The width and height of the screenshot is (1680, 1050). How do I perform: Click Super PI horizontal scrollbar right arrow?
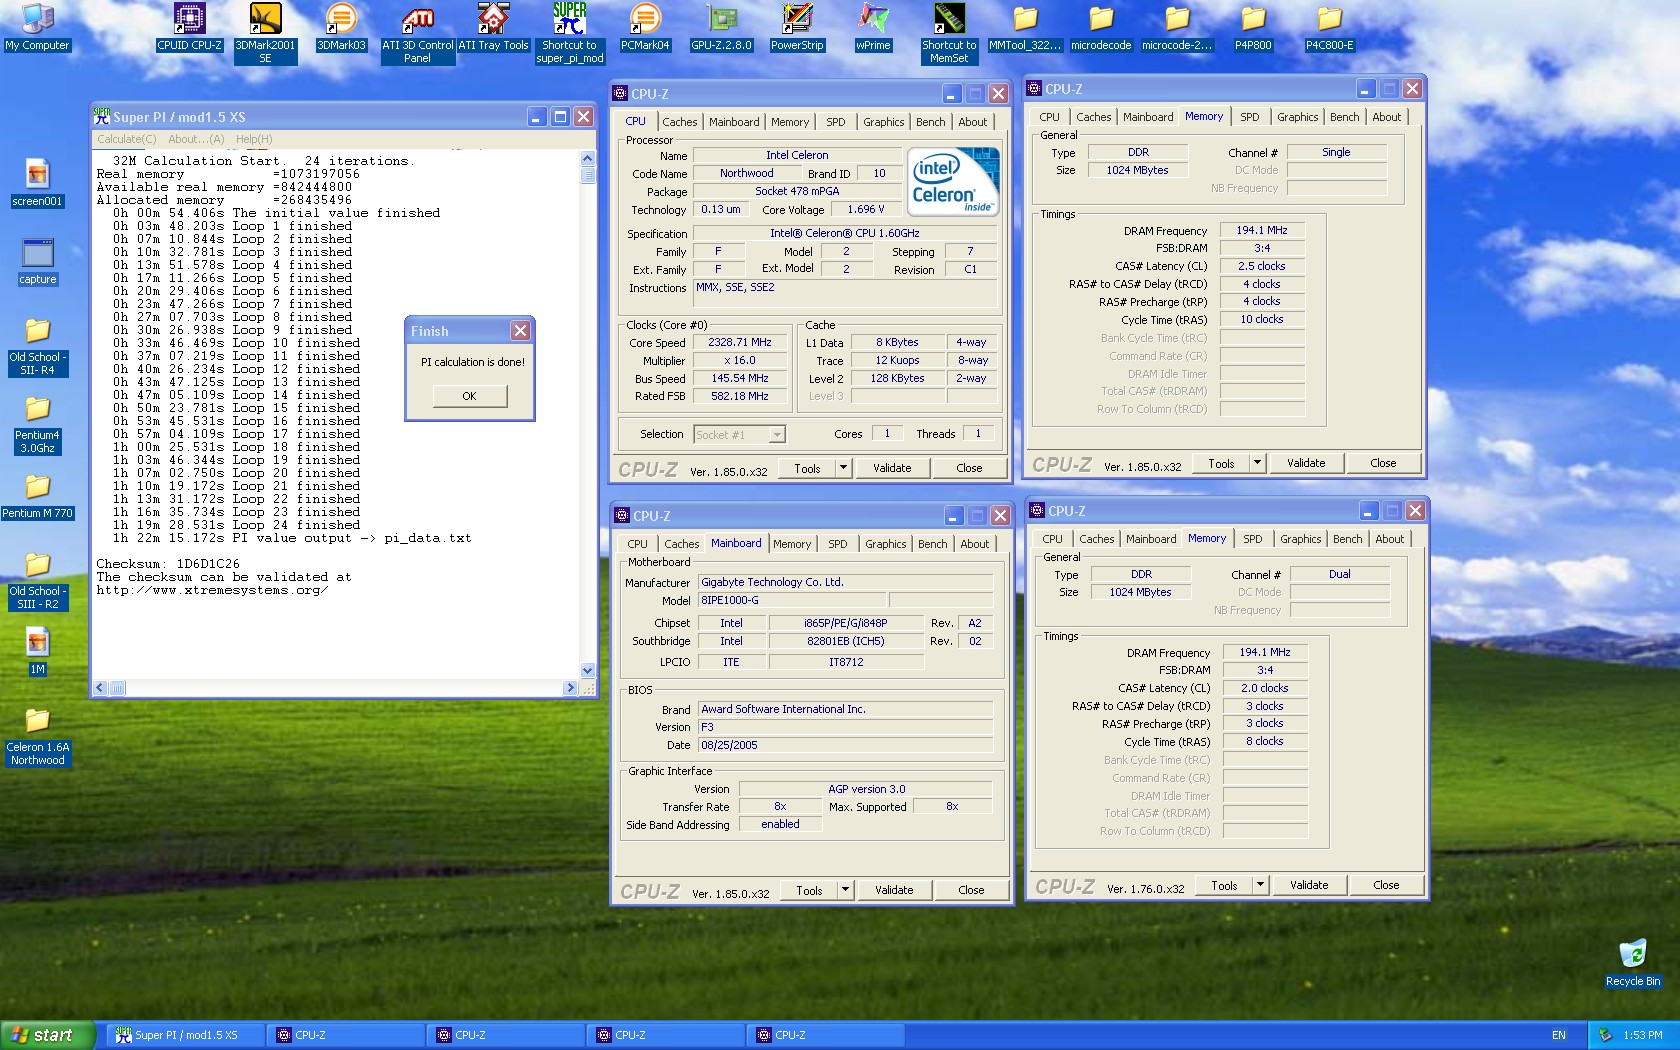click(570, 688)
